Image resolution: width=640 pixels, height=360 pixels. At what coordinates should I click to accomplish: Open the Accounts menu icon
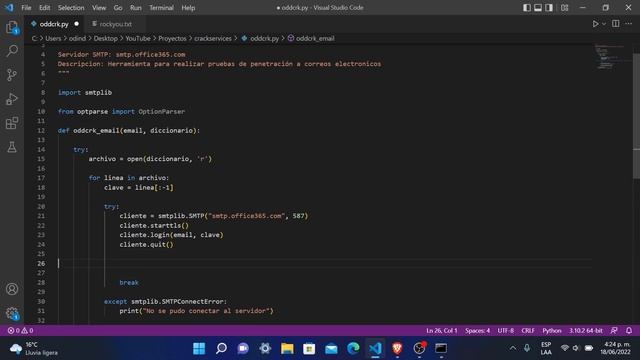point(12,289)
